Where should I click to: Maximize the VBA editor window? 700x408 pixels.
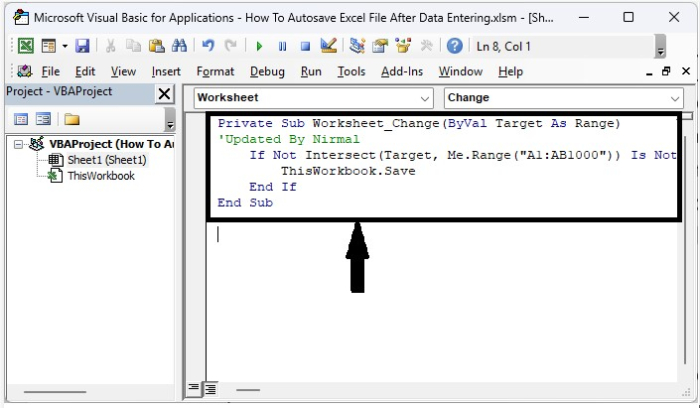[x=629, y=17]
